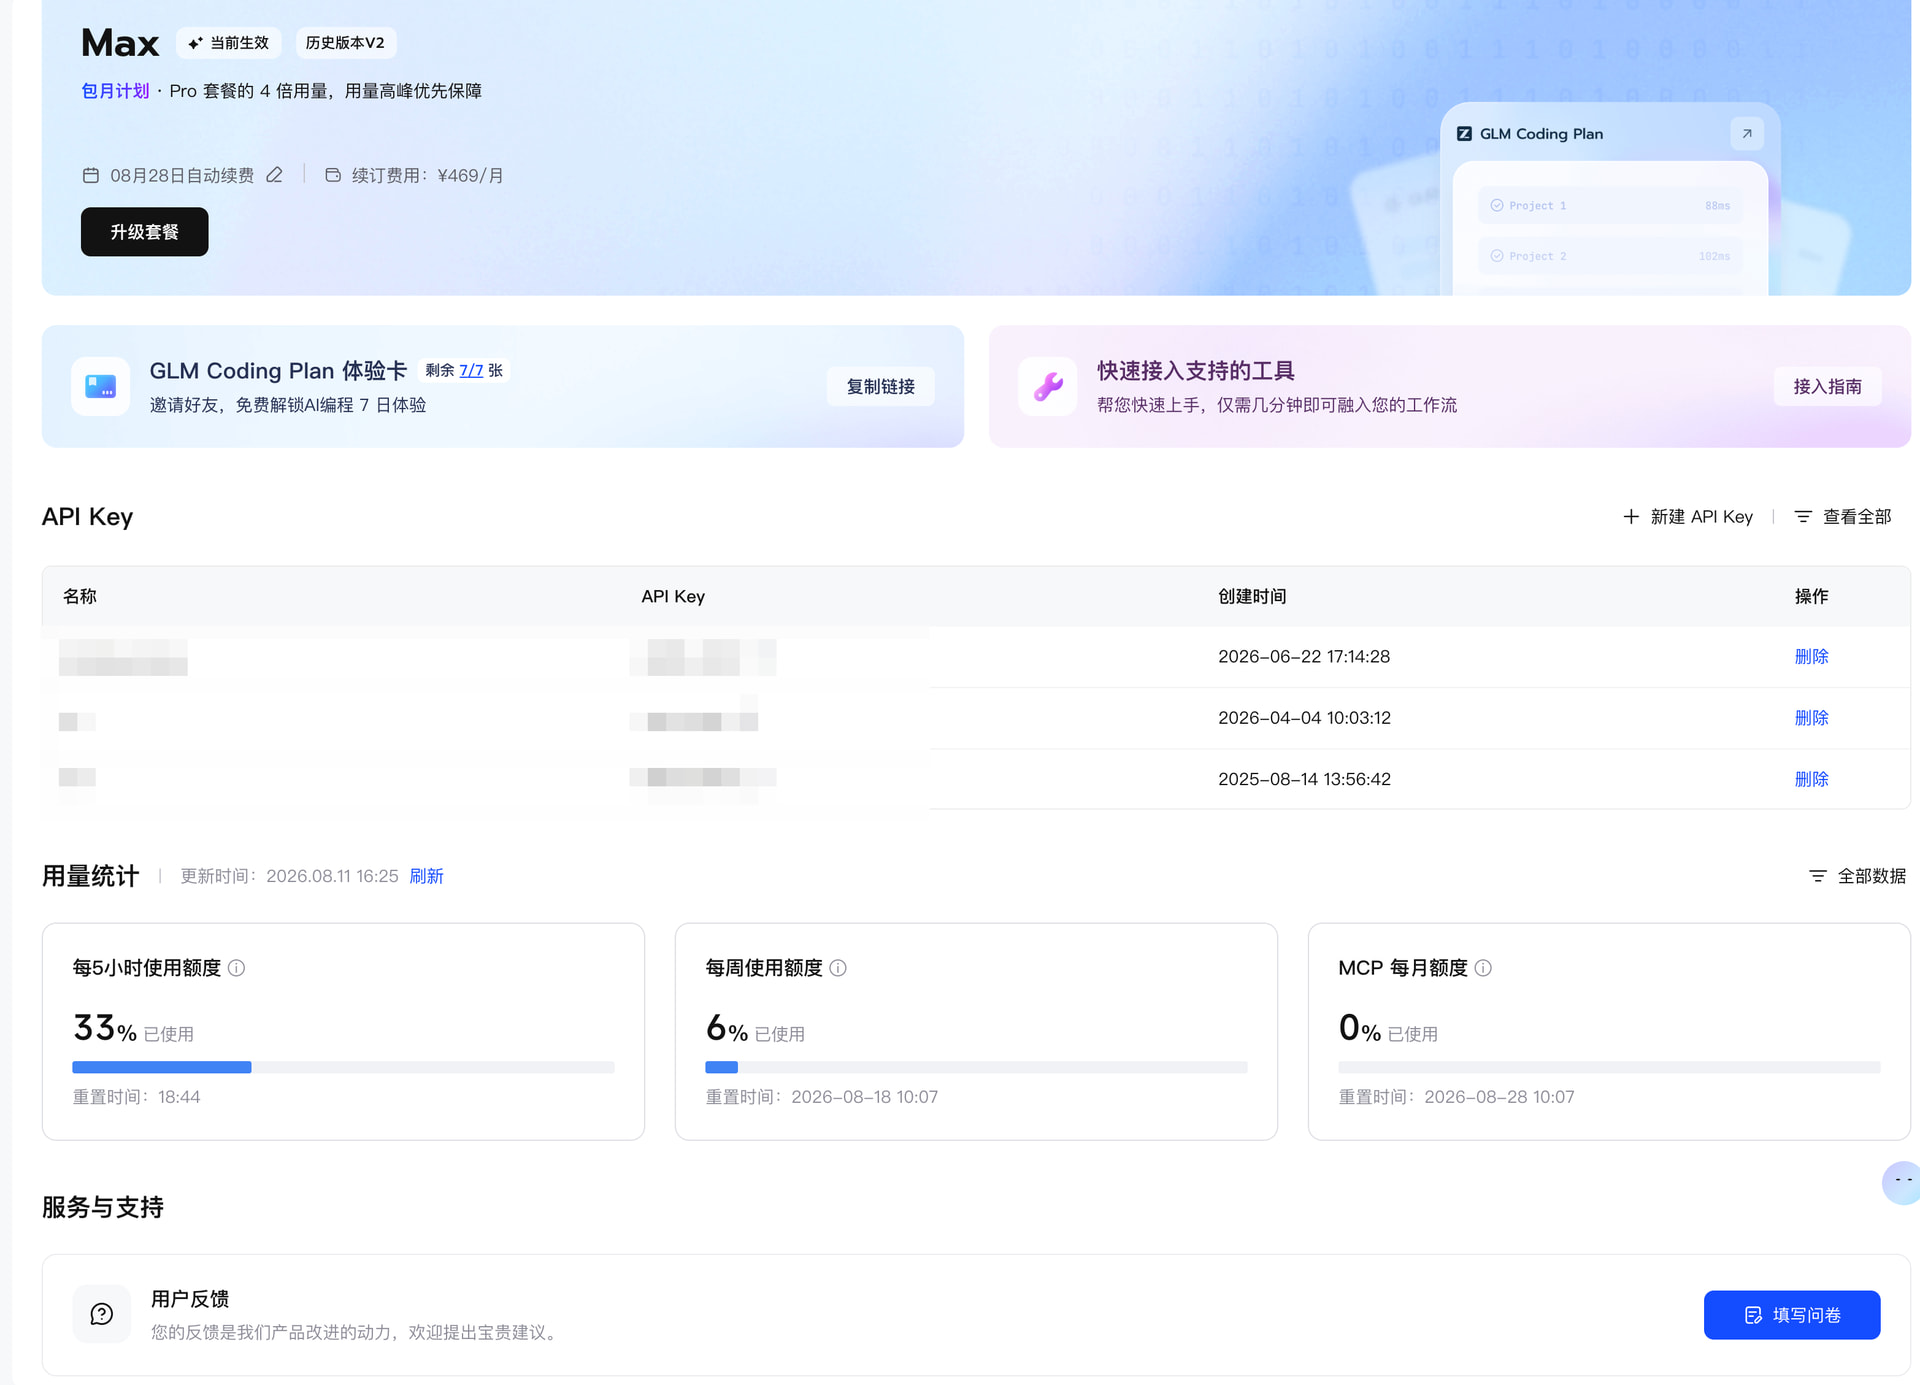The image size is (1920, 1385).
Task: Open the floating assistant bubble at right edge
Action: (x=1901, y=1182)
